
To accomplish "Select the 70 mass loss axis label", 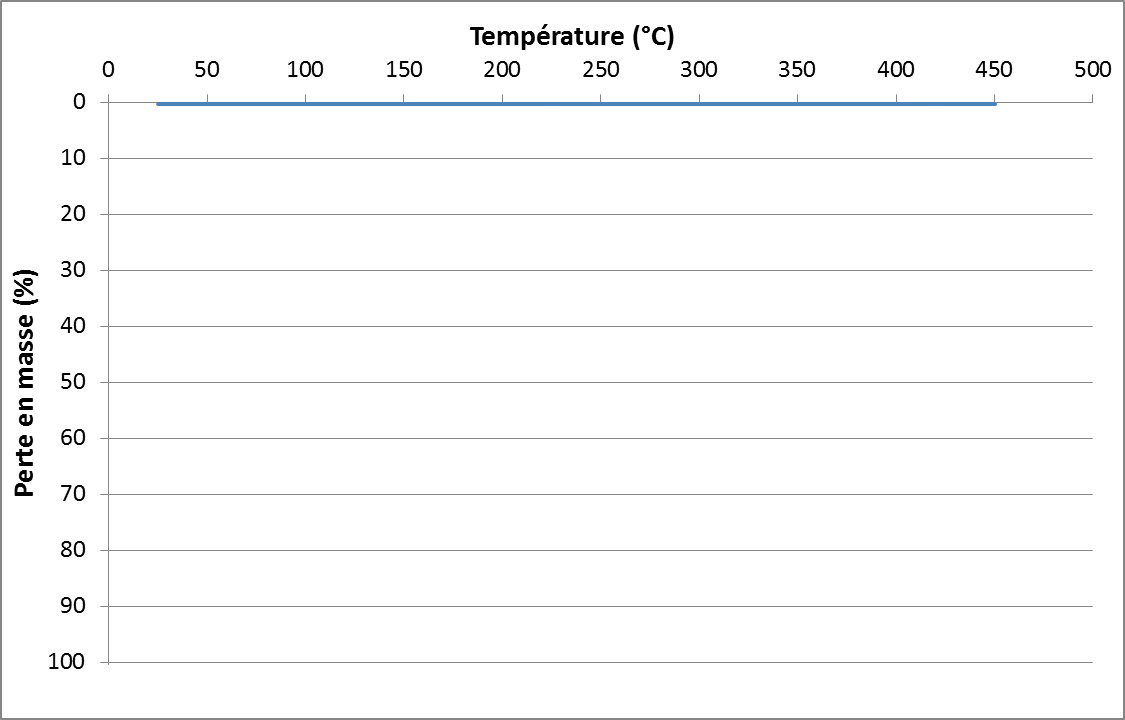I will click(x=83, y=494).
